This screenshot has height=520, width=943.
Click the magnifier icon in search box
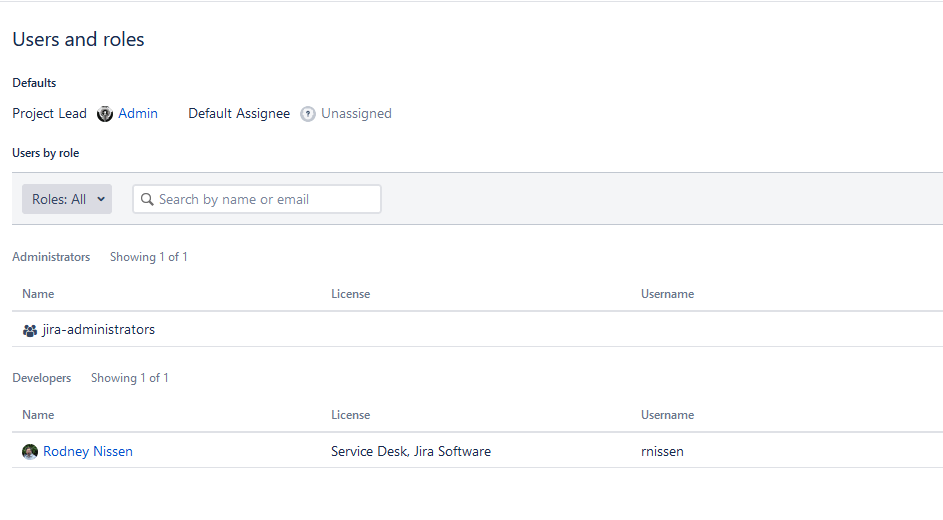(148, 199)
